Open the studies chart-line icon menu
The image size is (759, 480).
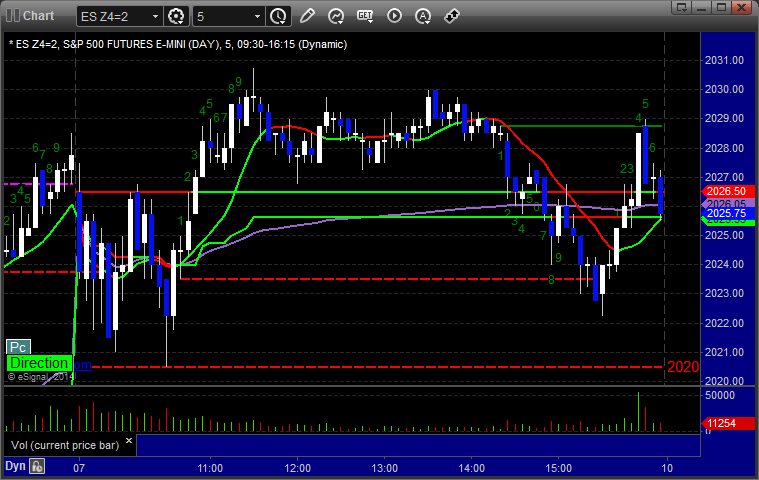click(x=336, y=16)
